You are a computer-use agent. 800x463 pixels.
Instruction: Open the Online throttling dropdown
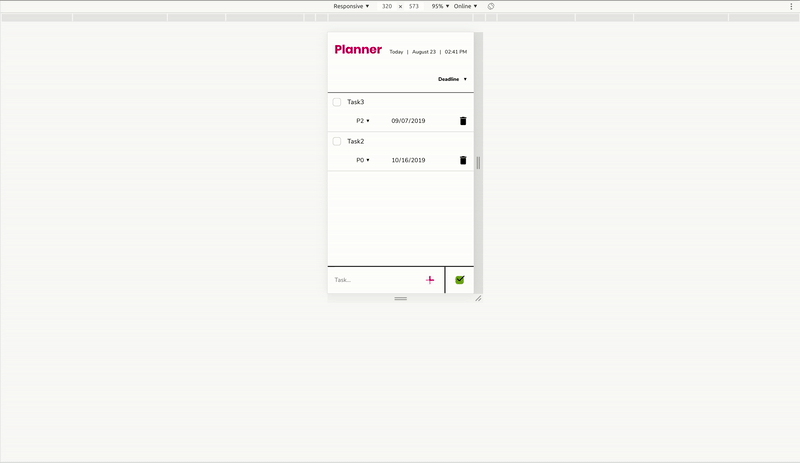(x=465, y=6)
